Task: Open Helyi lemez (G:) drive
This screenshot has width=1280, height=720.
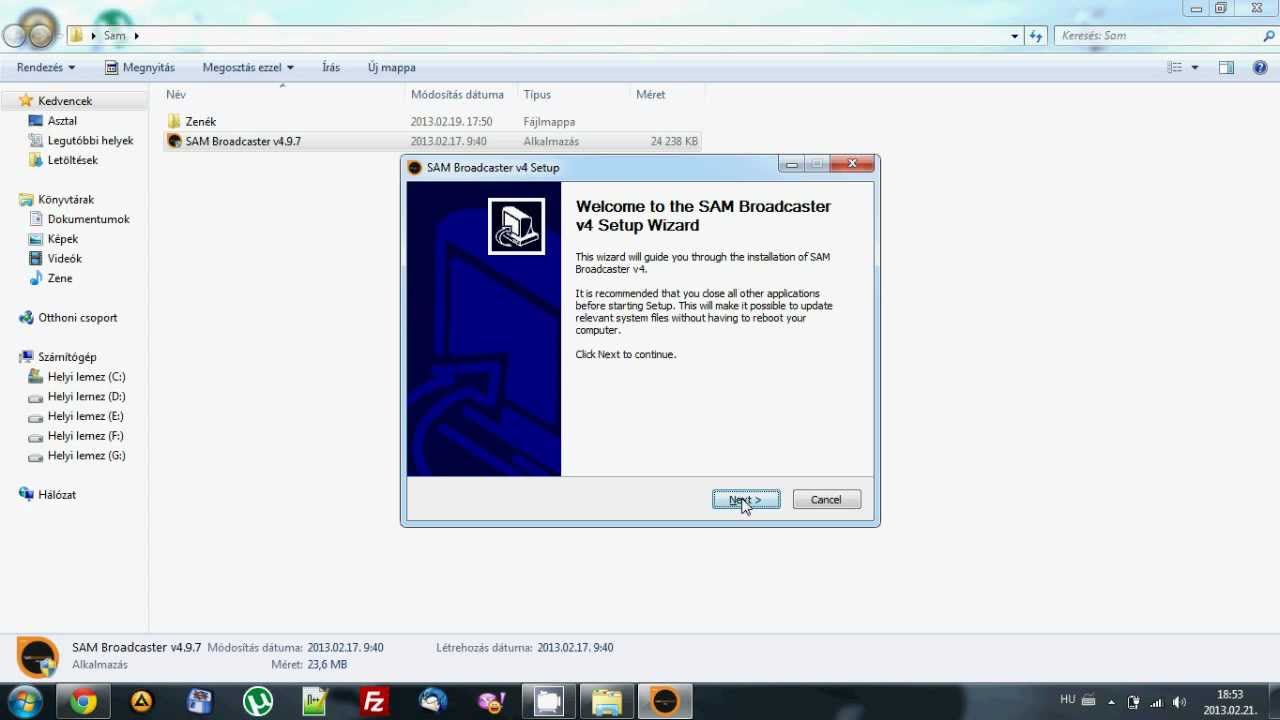Action: [x=86, y=456]
